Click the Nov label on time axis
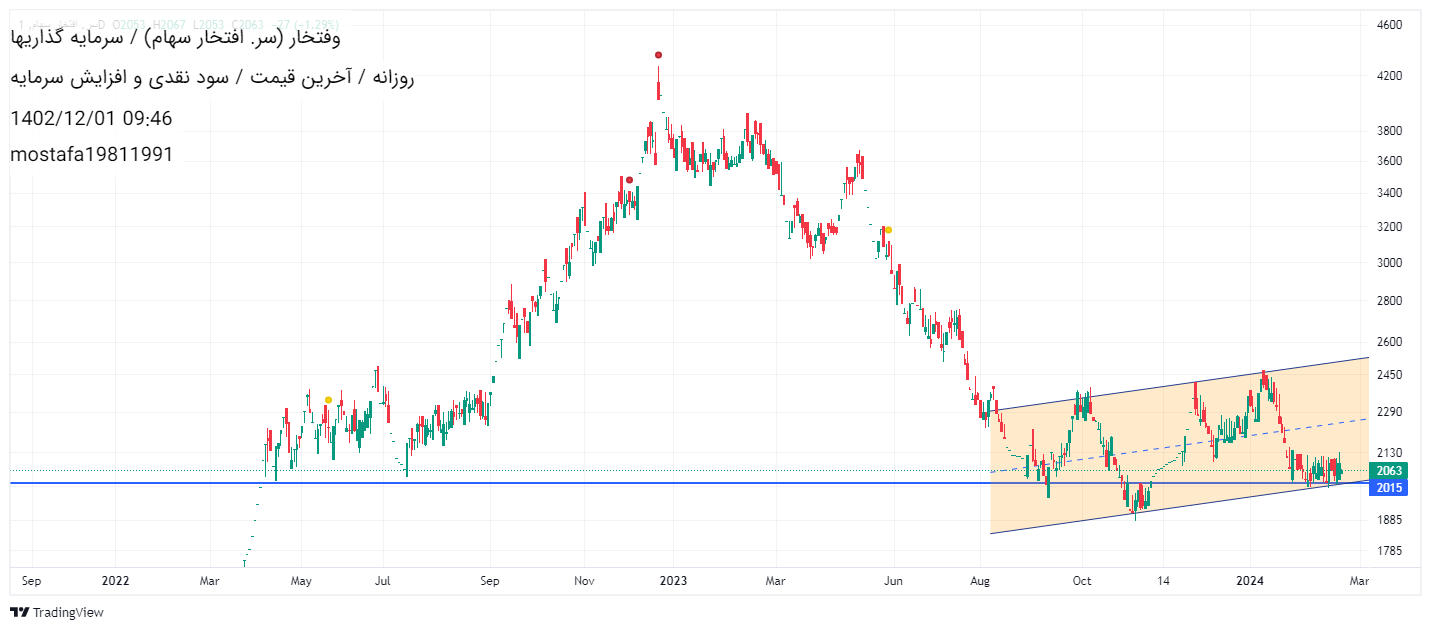 click(x=586, y=580)
